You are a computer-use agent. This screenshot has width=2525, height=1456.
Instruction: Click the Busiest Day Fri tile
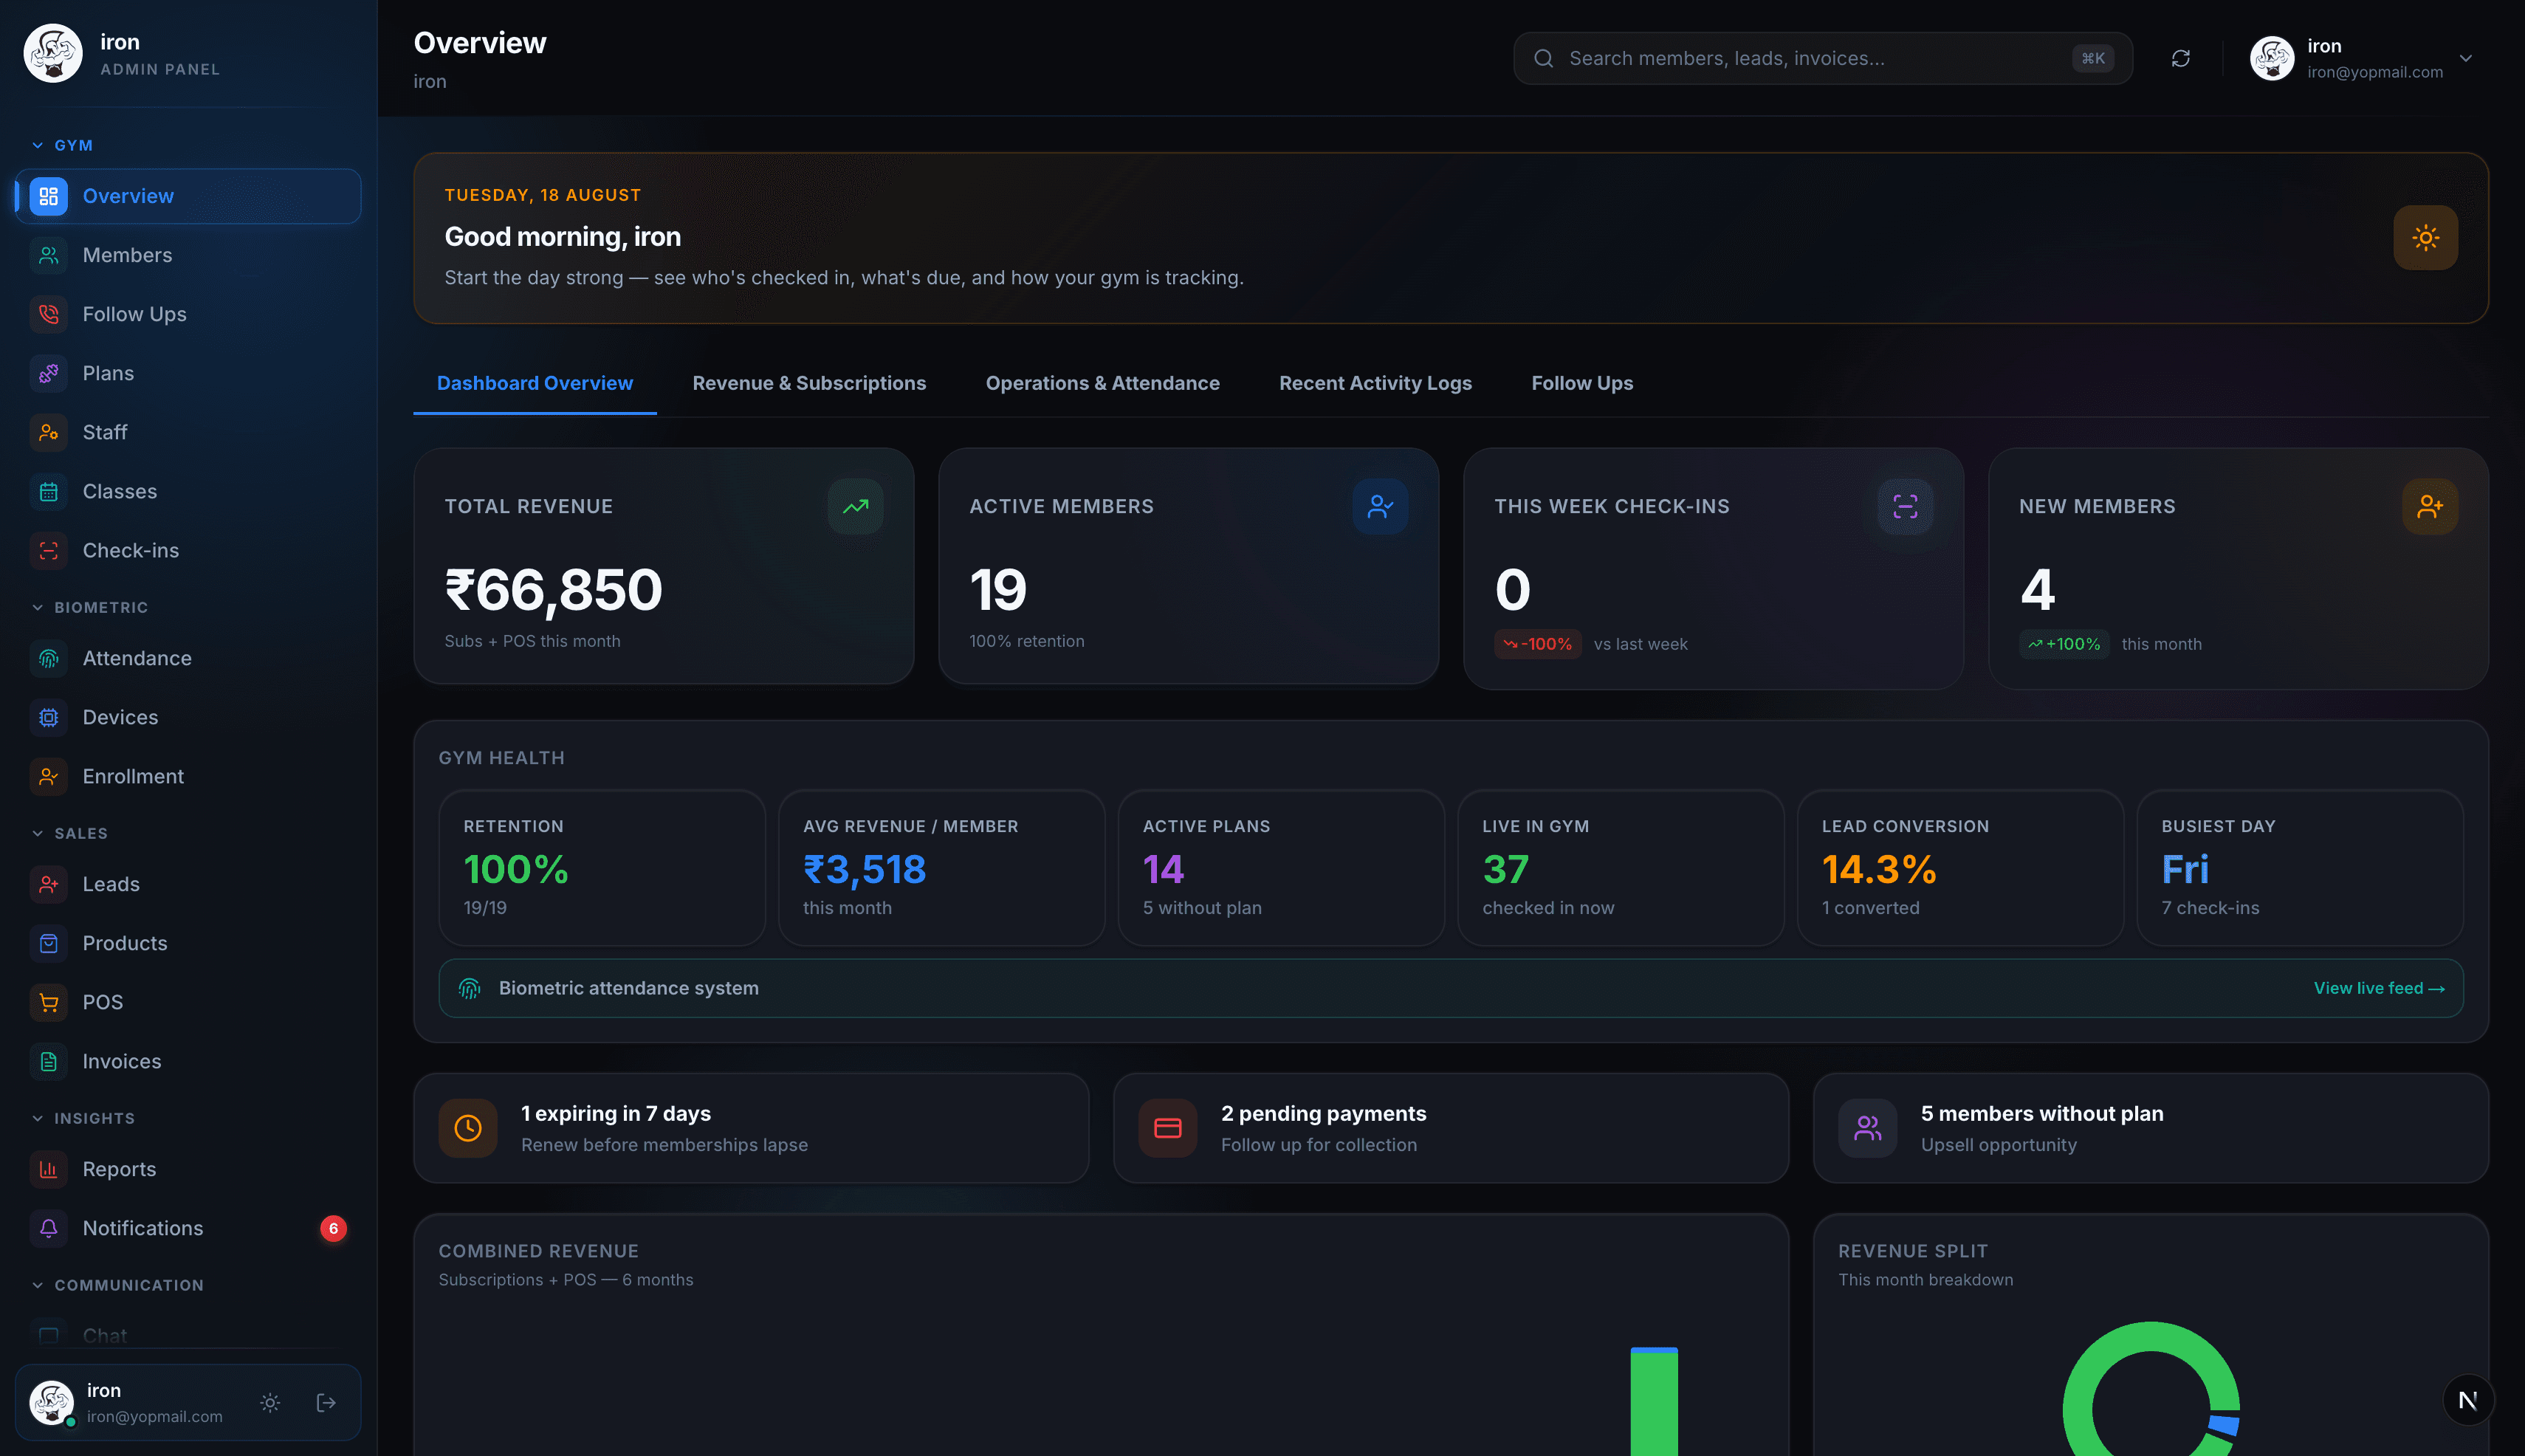(2300, 868)
